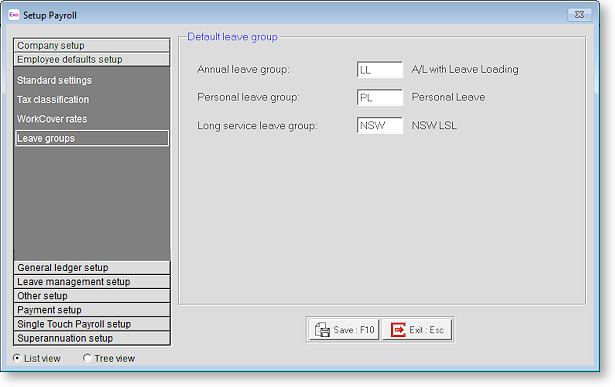
Task: Open the Other setup section
Action: [92, 296]
